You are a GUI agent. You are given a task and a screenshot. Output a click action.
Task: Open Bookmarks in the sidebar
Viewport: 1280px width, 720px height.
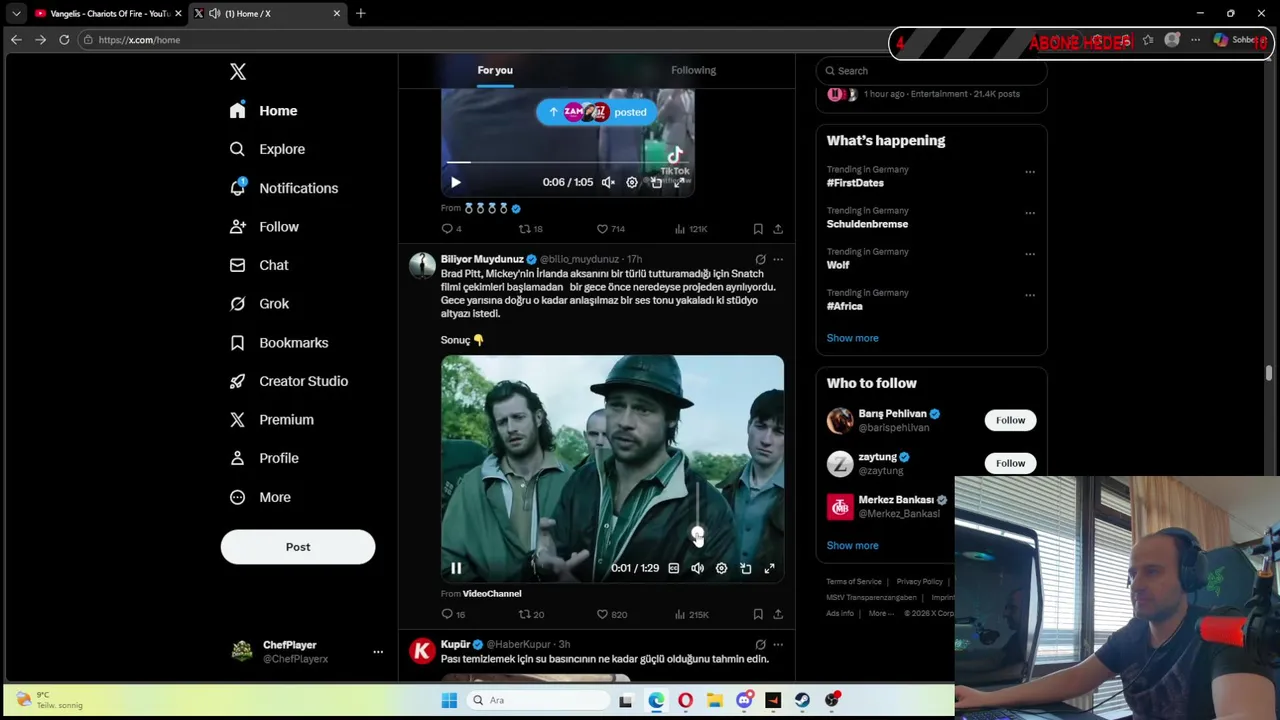pyautogui.click(x=279, y=342)
